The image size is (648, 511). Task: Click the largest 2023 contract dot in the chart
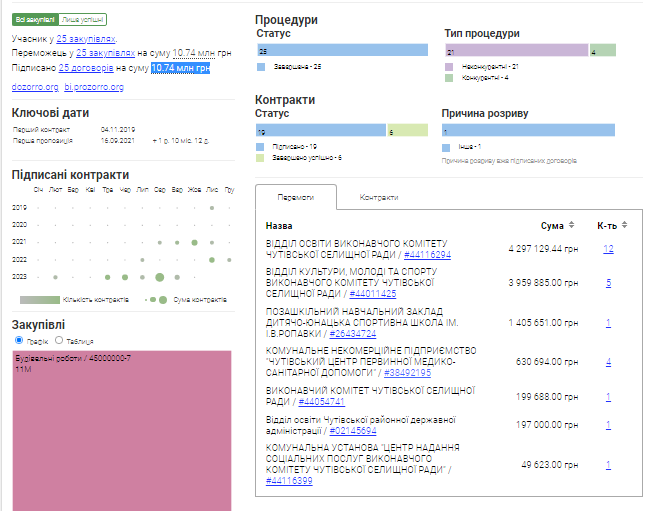click(158, 277)
